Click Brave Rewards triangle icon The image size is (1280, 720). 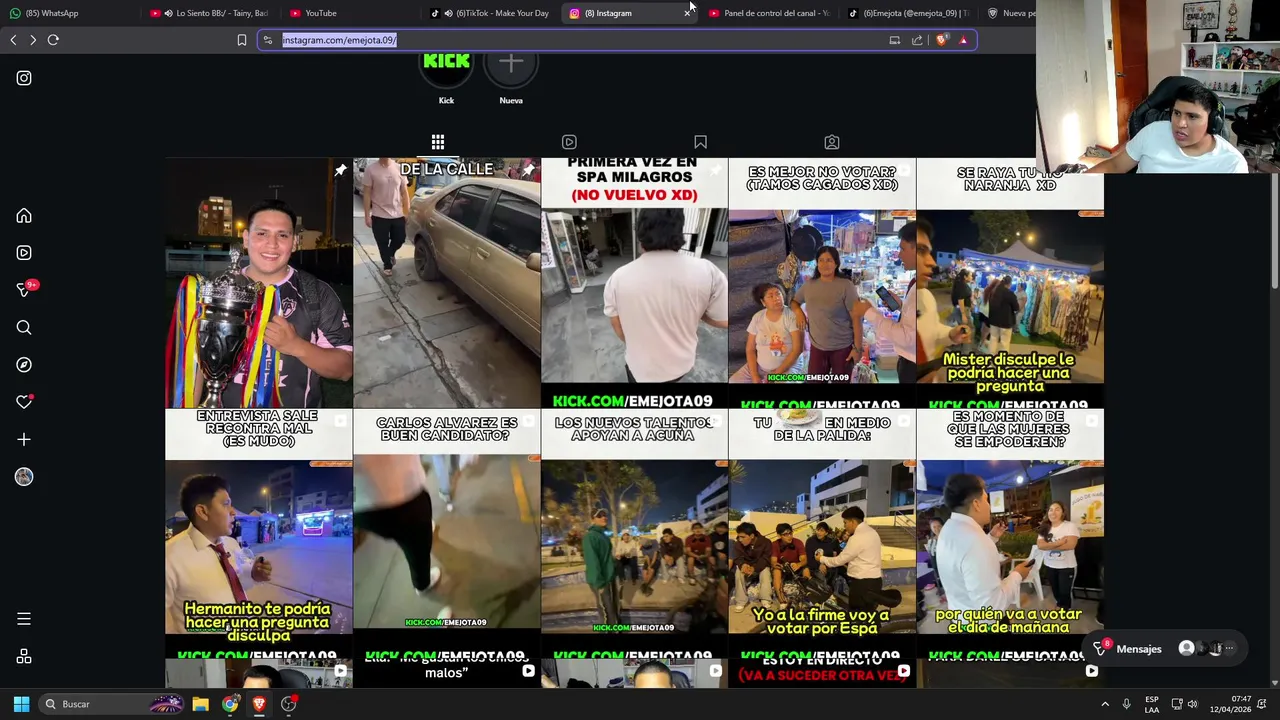pos(963,40)
